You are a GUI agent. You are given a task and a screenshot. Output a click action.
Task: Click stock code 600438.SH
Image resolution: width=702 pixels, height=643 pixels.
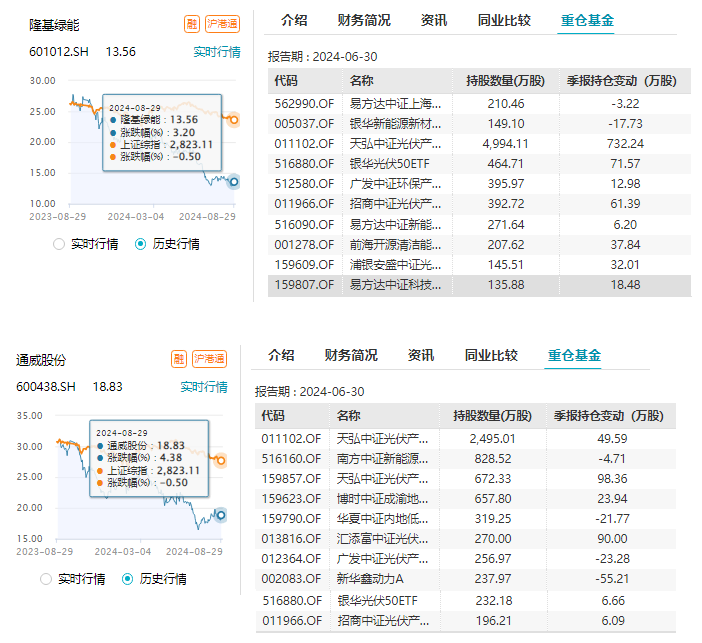[x=46, y=387]
